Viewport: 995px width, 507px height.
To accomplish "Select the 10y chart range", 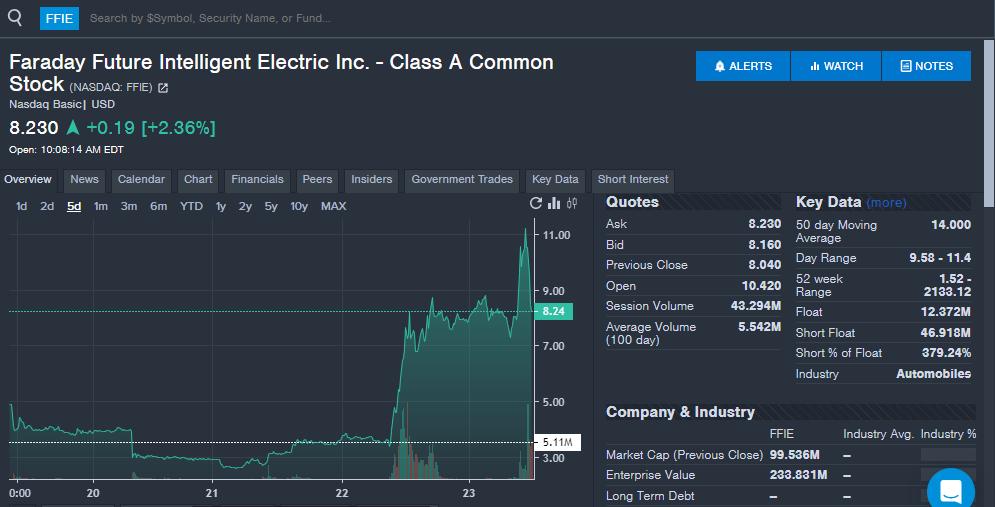I will click(x=299, y=206).
